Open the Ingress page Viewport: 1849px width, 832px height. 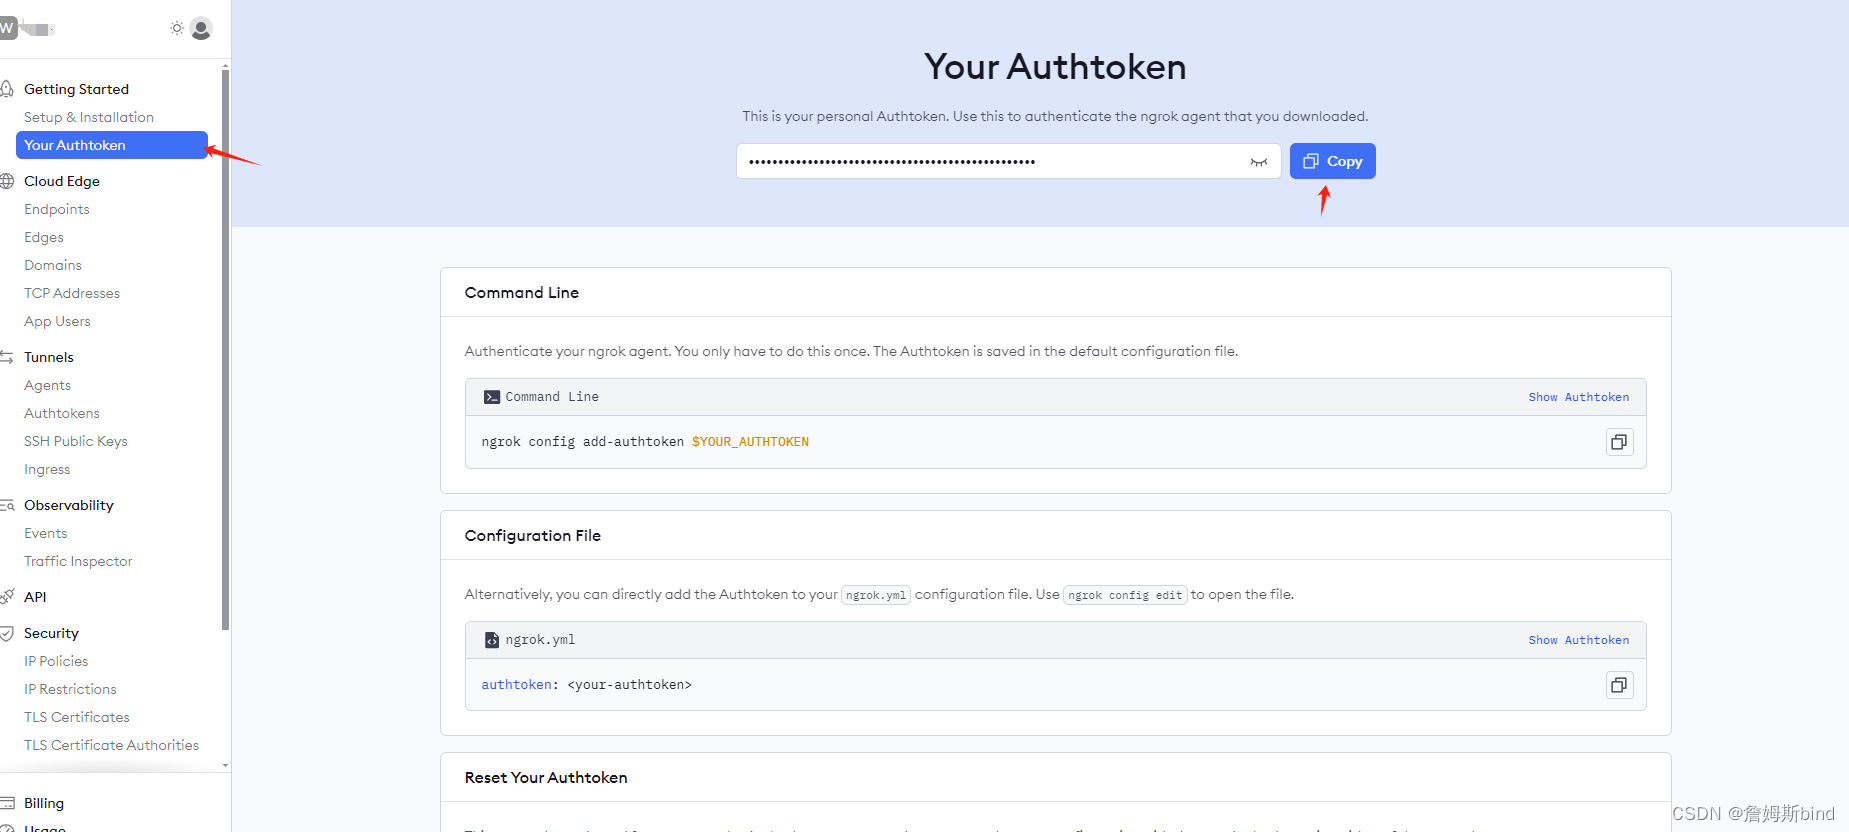47,469
